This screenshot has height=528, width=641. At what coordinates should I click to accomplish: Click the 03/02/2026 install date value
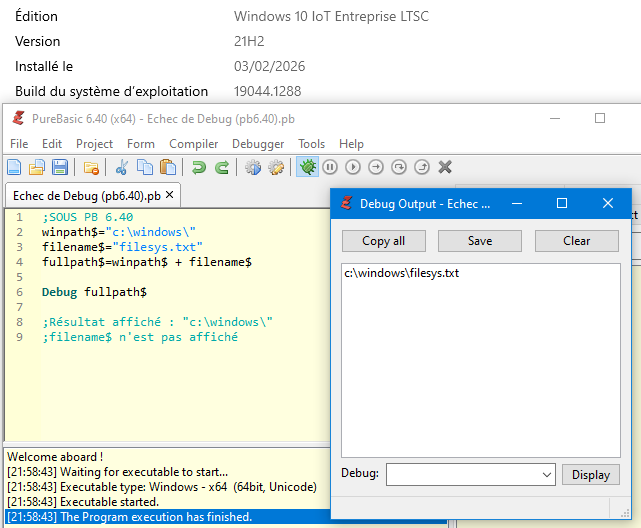coord(269,66)
